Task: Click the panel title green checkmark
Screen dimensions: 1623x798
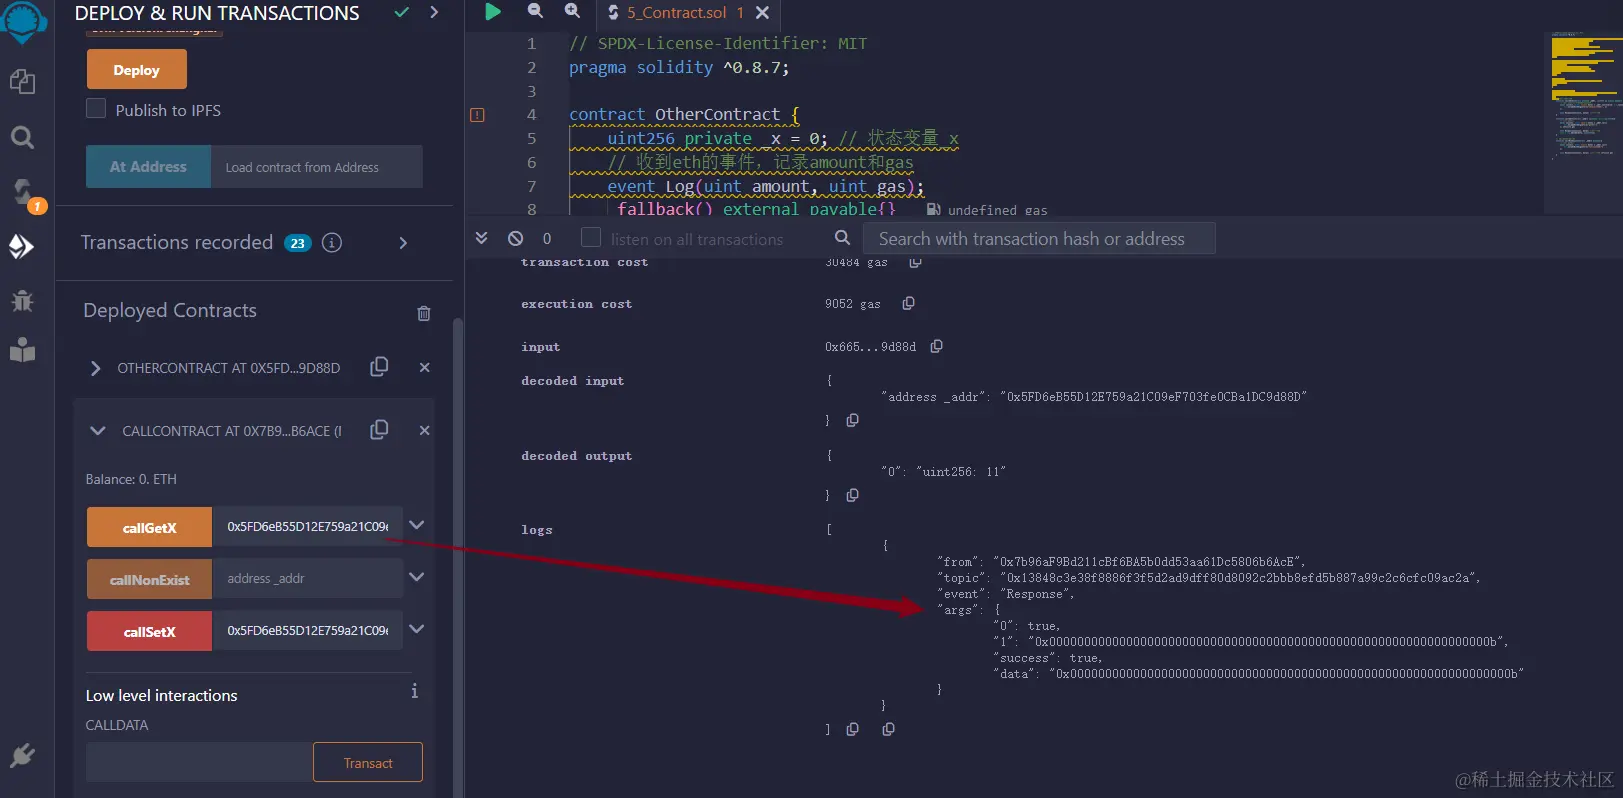Action: point(402,12)
